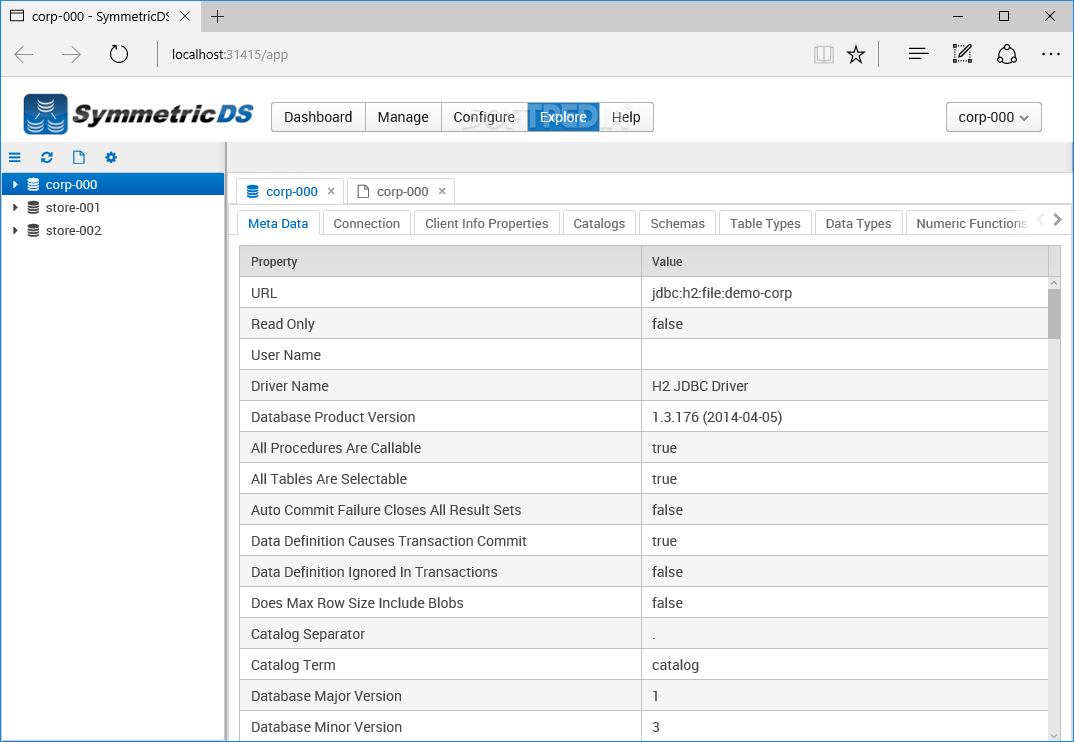This screenshot has width=1074, height=742.
Task: Sort by the Property column header
Action: pos(440,262)
